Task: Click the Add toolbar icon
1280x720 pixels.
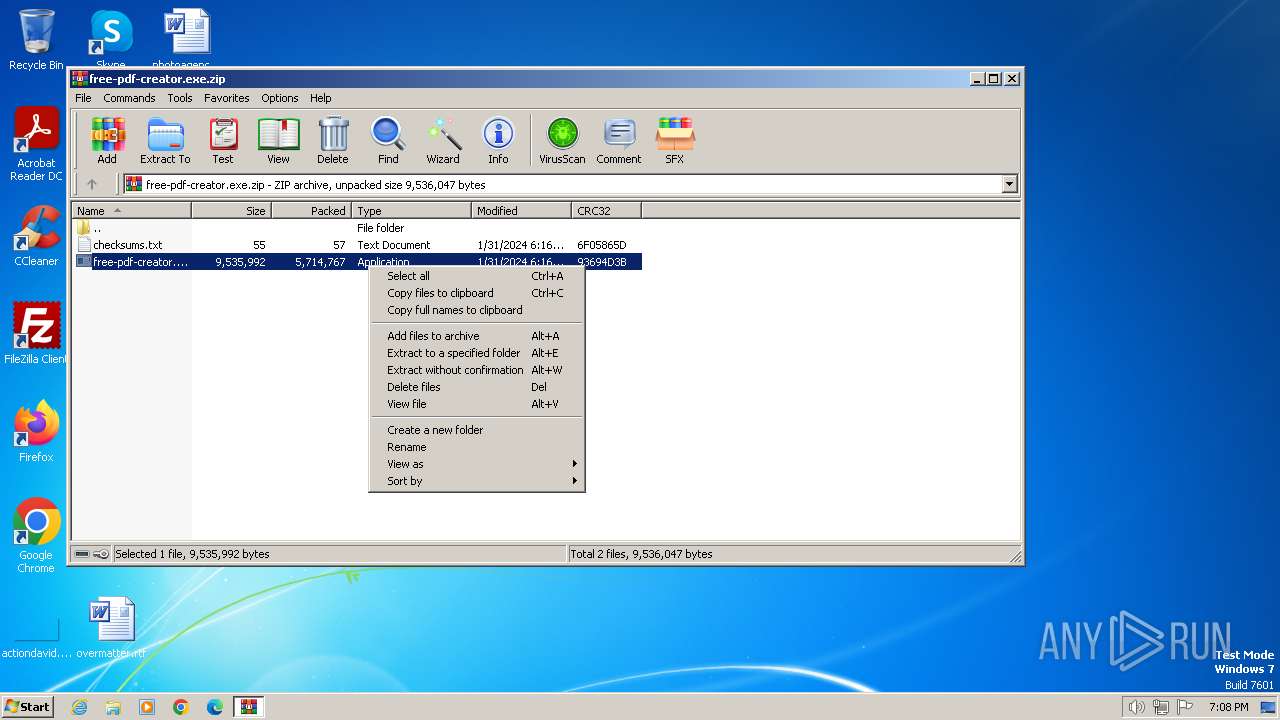Action: 107,140
